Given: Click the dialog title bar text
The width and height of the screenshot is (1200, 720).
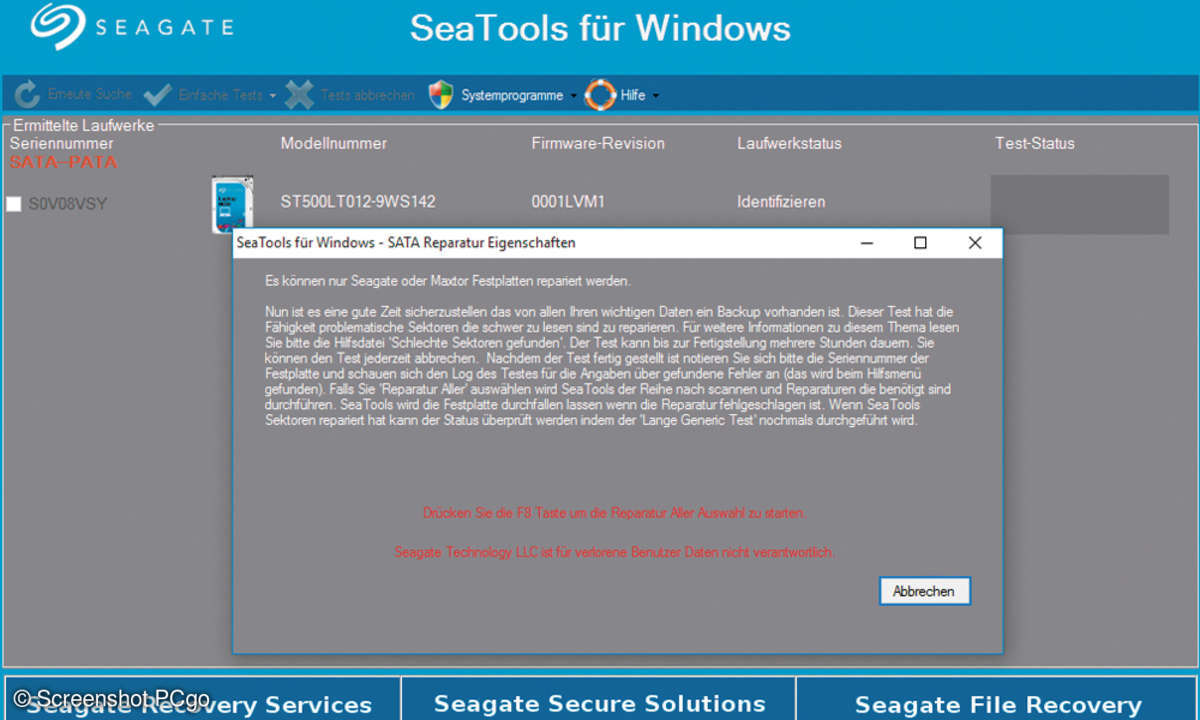Looking at the screenshot, I should [x=406, y=242].
